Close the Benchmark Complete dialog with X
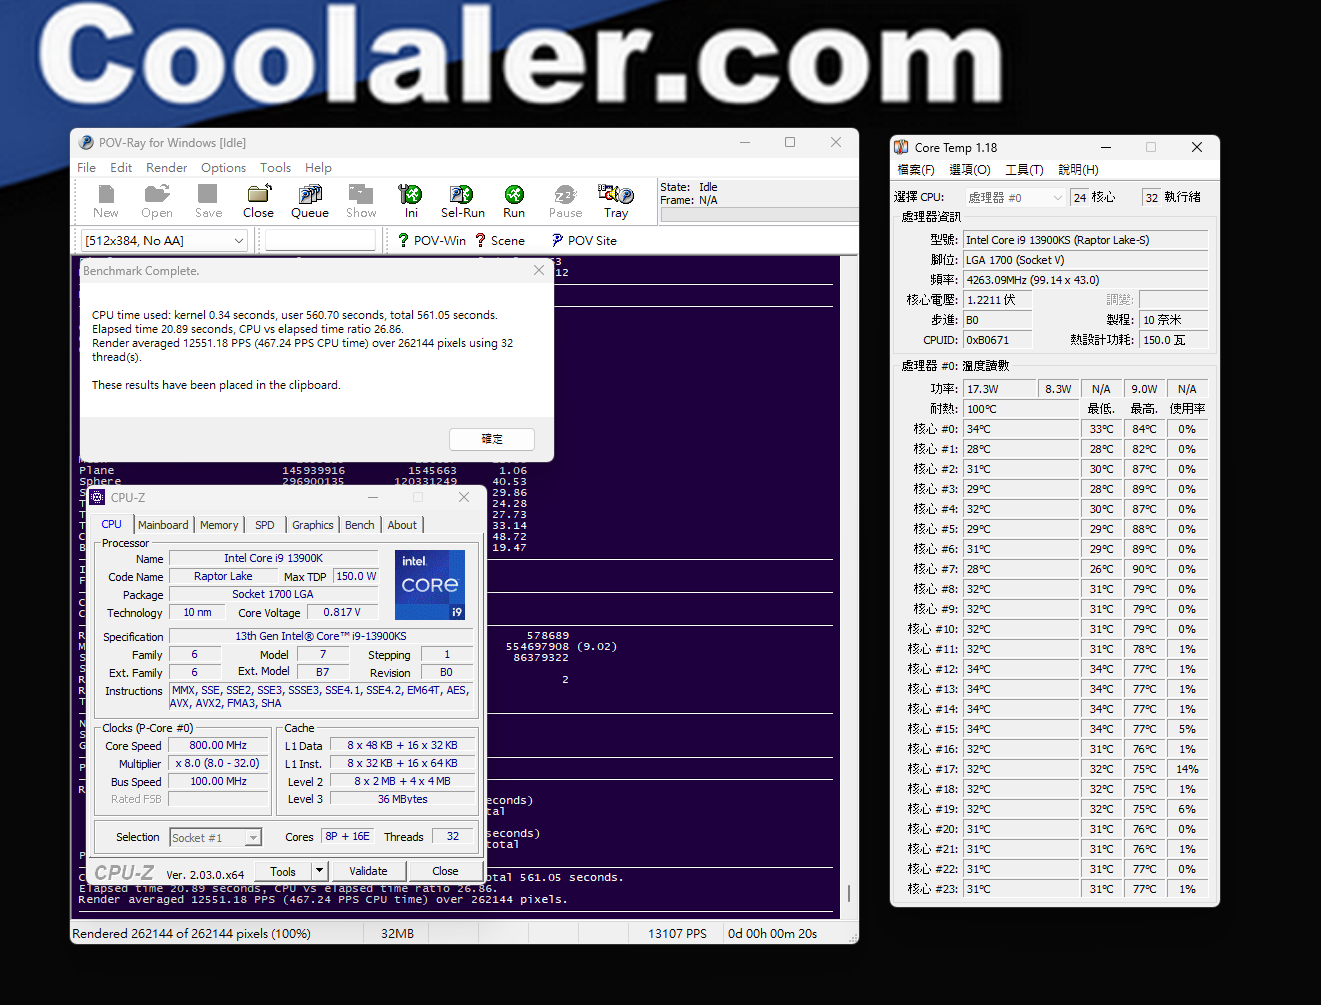This screenshot has height=1005, width=1321. 539,270
